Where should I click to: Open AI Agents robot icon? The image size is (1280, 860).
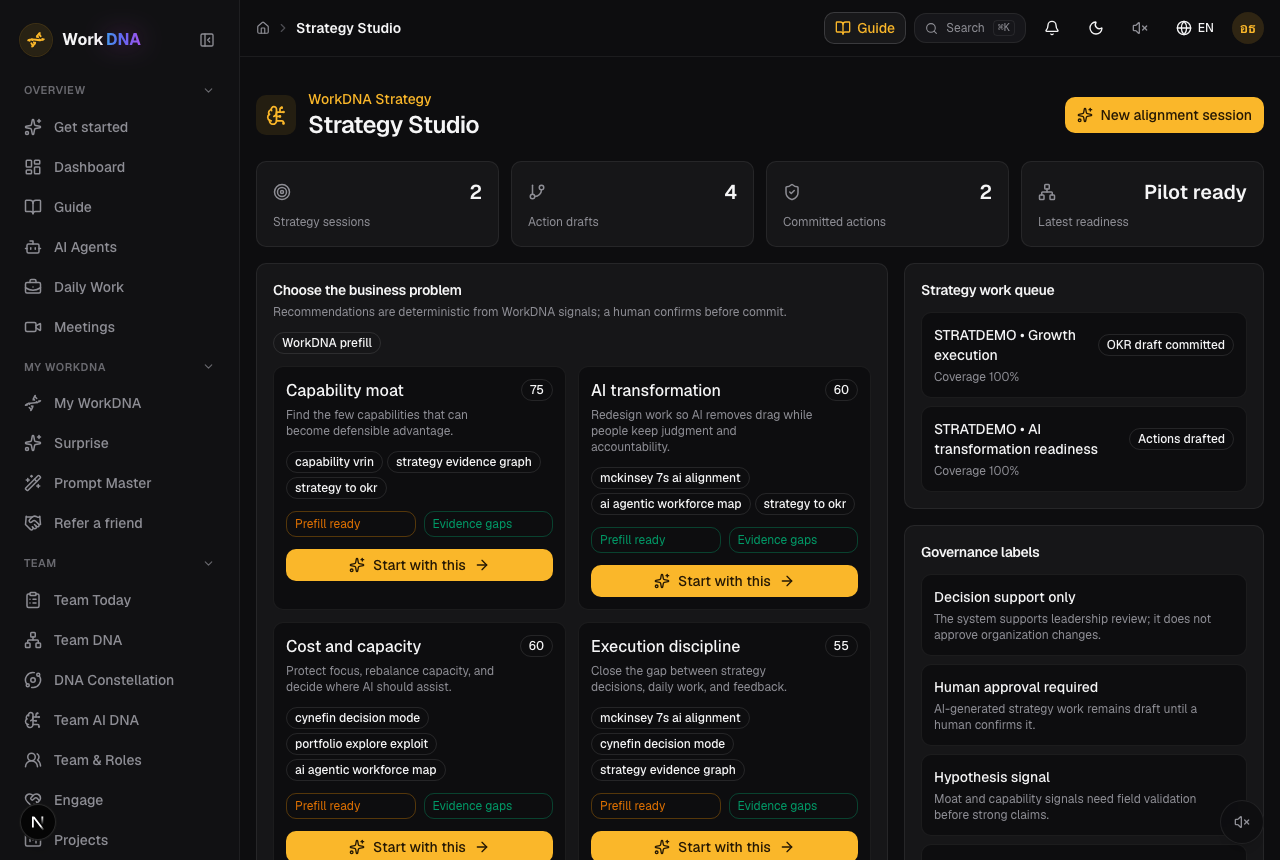[x=33, y=247]
